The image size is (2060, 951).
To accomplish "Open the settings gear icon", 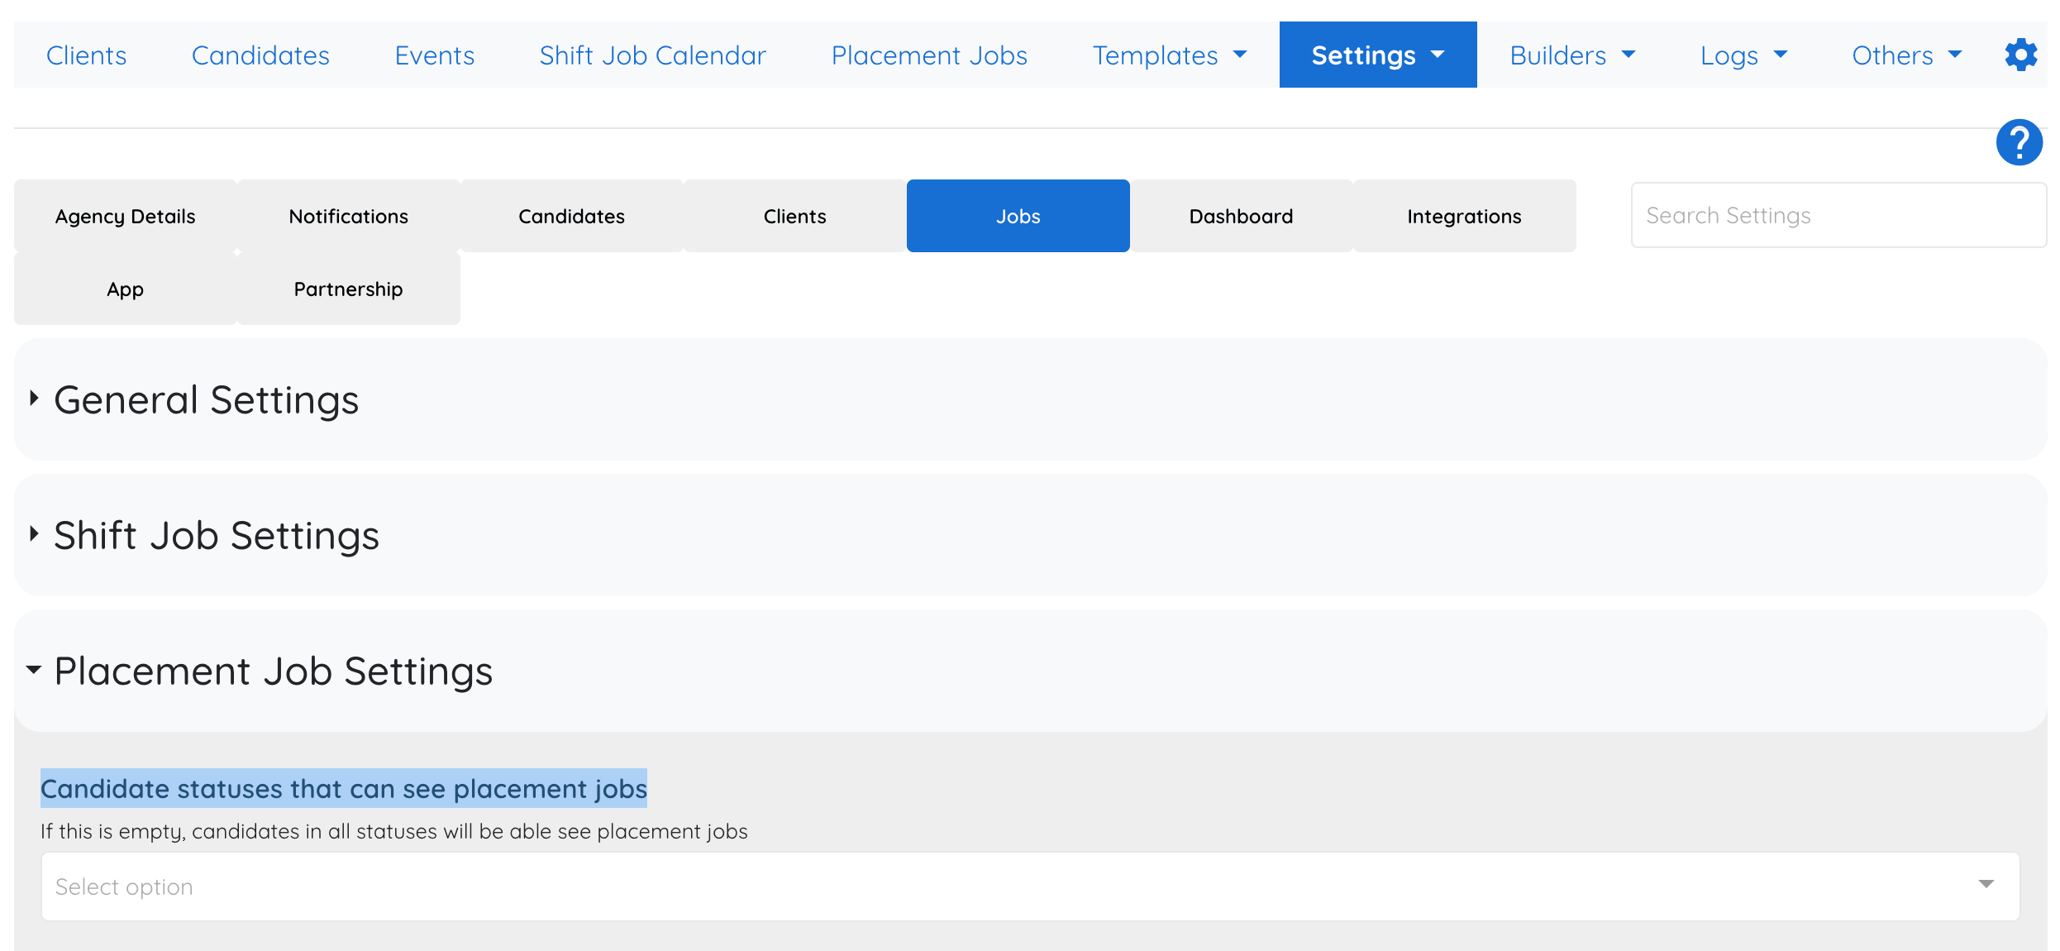I will 2021,55.
